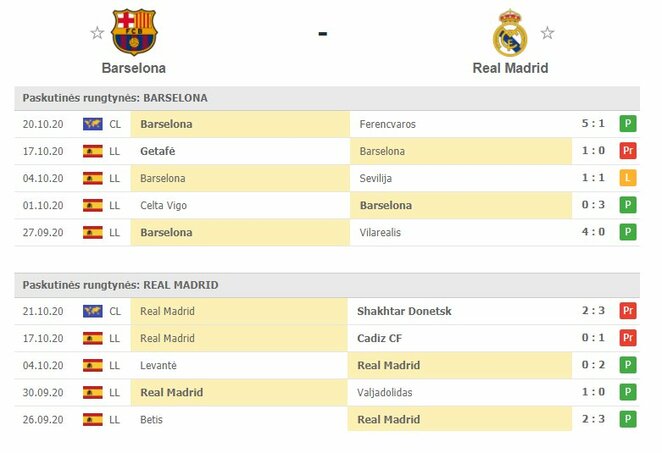Screen dimensions: 662x453
Task: Click Champions League flag icon for Barselona–Ferencvaros
Action: (93, 124)
